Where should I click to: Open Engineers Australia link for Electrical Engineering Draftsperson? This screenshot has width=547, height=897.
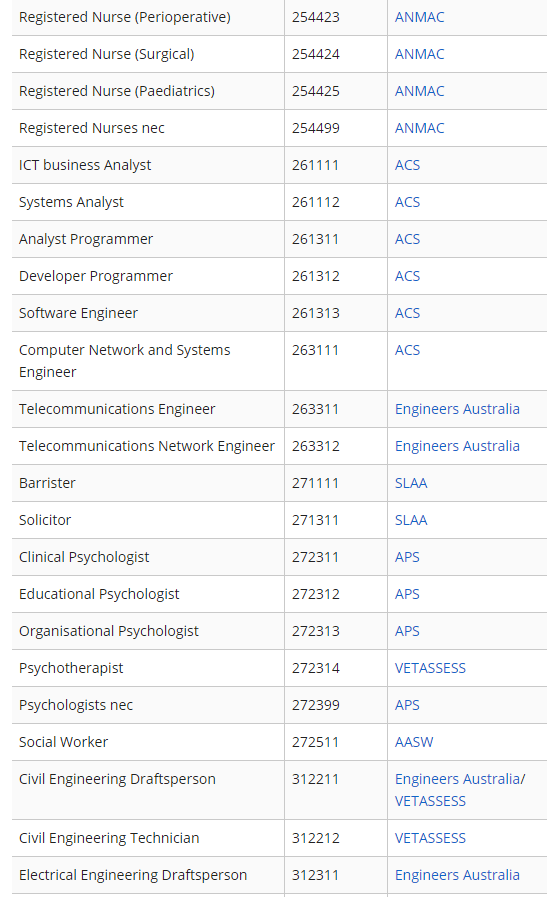tap(457, 875)
